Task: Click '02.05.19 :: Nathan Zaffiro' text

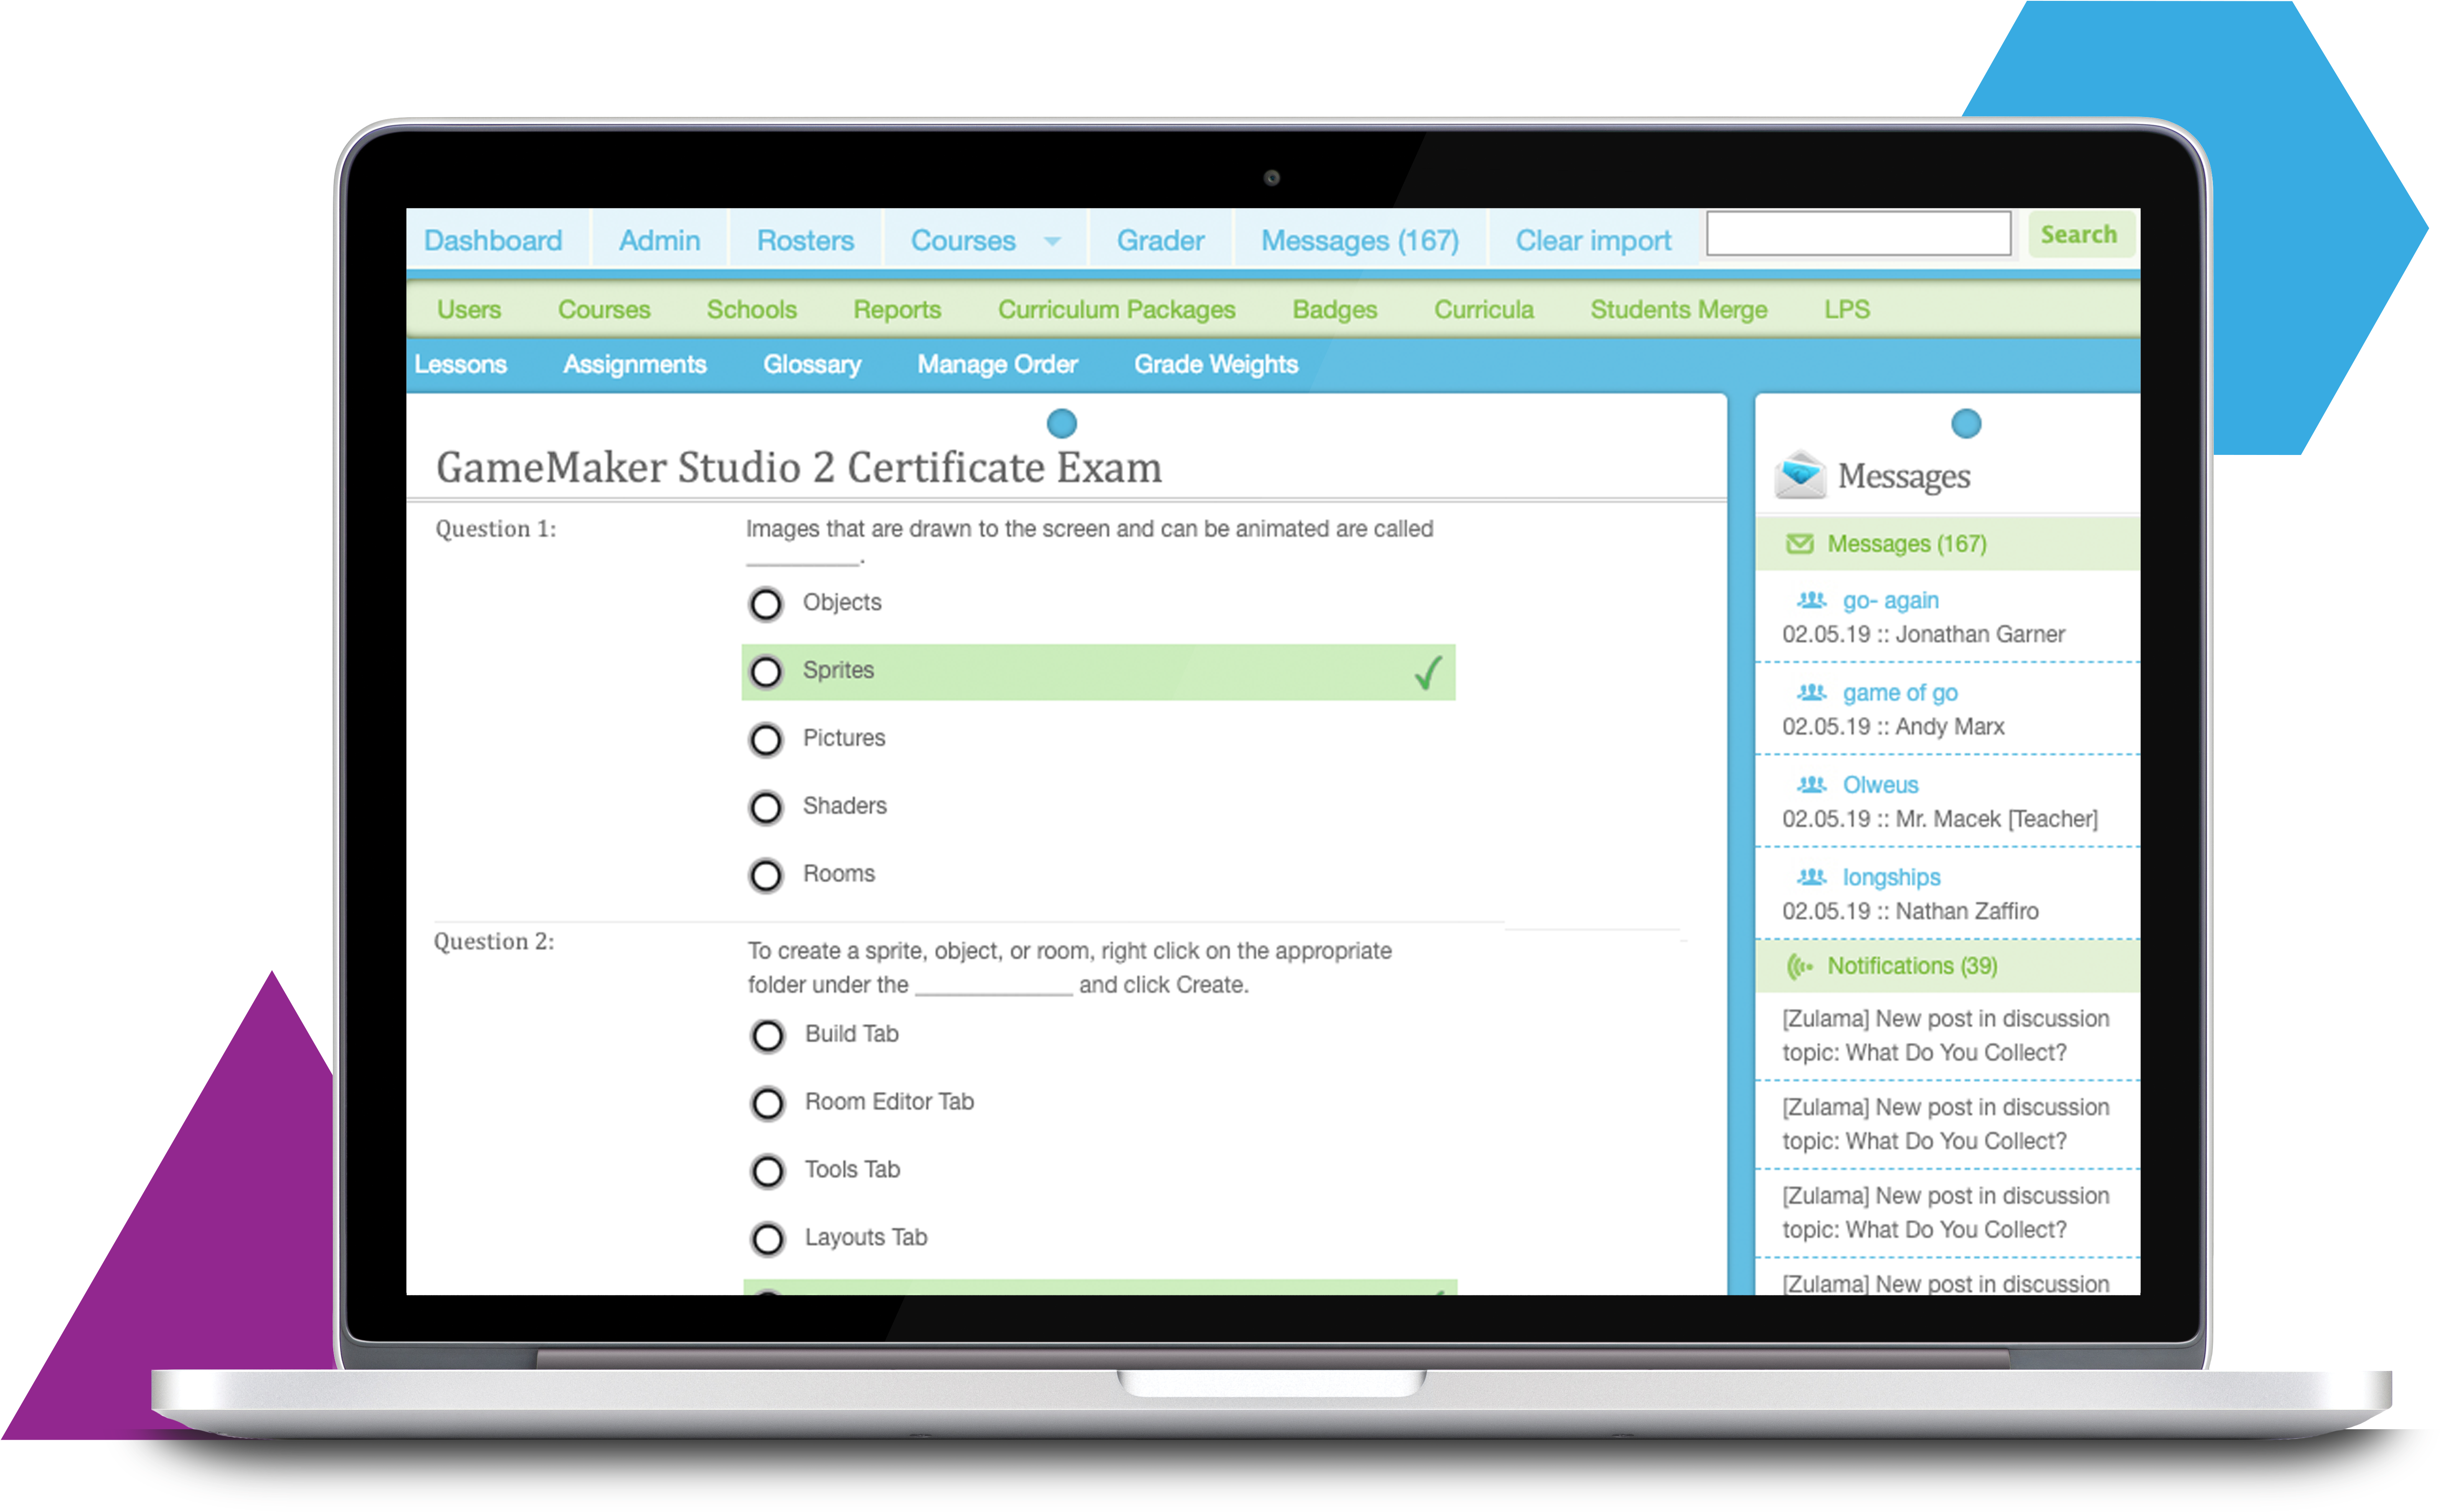Action: pos(1910,911)
